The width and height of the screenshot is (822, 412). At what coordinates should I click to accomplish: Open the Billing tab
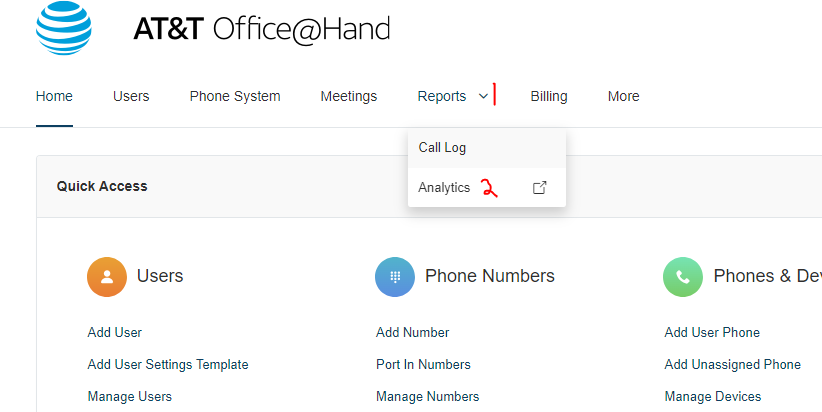pyautogui.click(x=549, y=96)
